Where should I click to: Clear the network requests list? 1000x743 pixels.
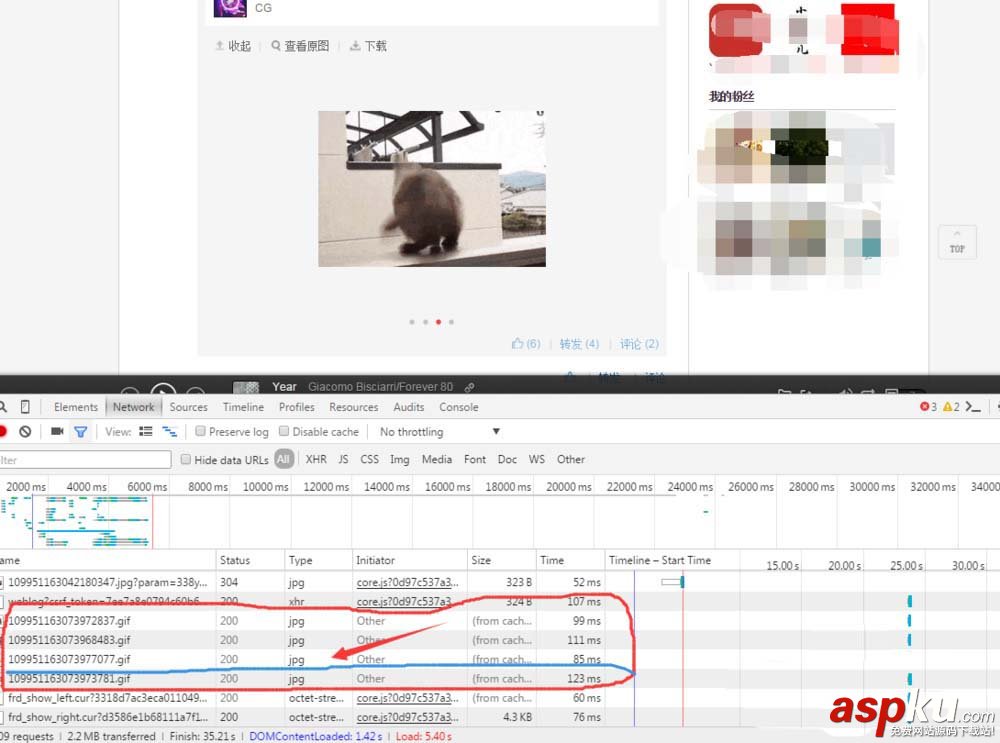click(26, 431)
